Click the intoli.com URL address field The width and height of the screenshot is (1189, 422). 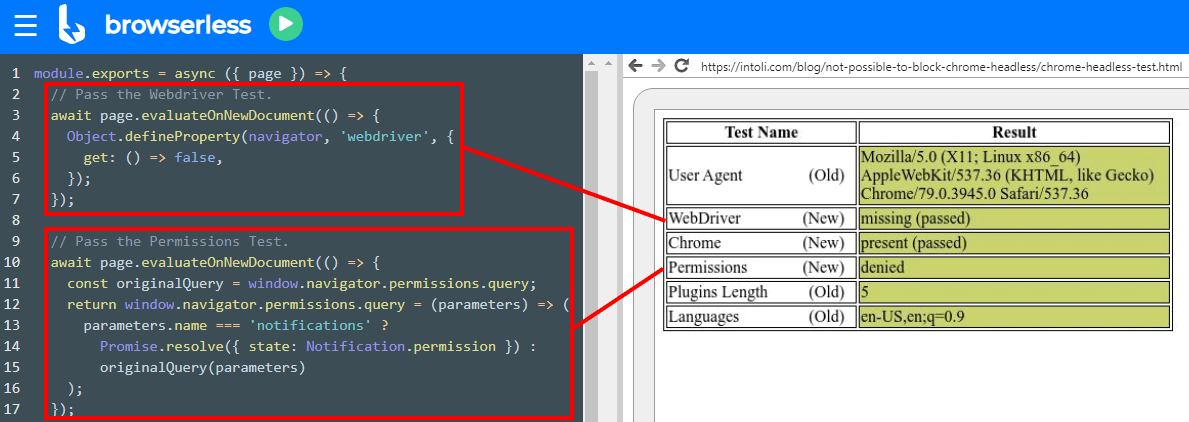click(x=941, y=67)
